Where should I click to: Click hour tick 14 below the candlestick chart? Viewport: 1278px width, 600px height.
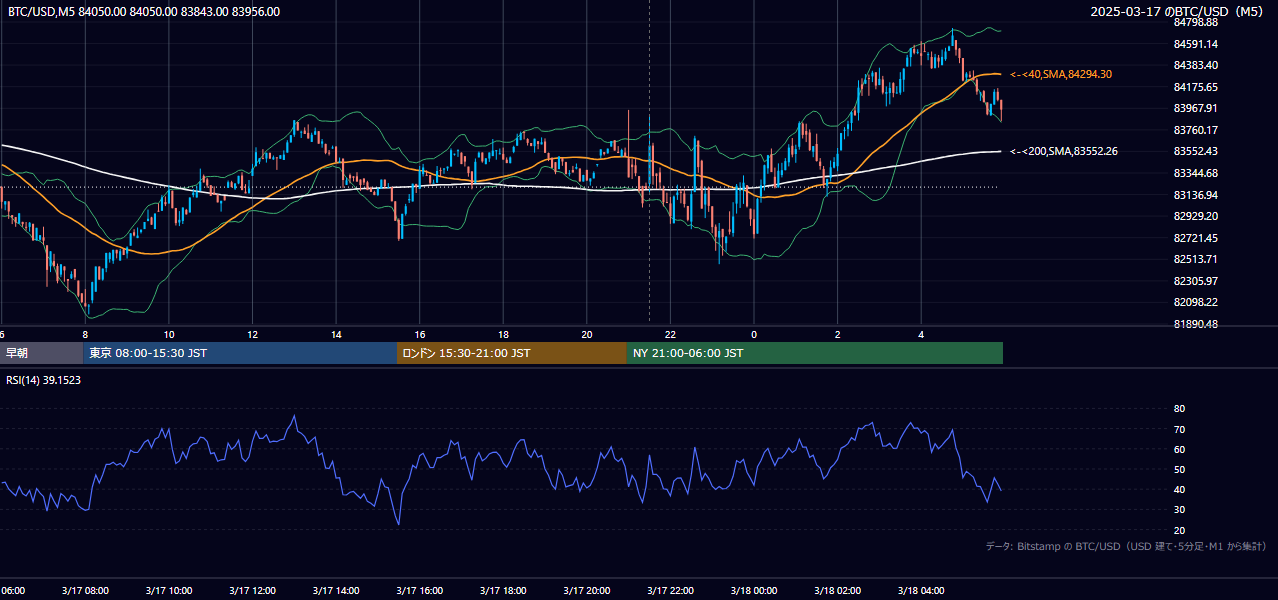click(337, 335)
